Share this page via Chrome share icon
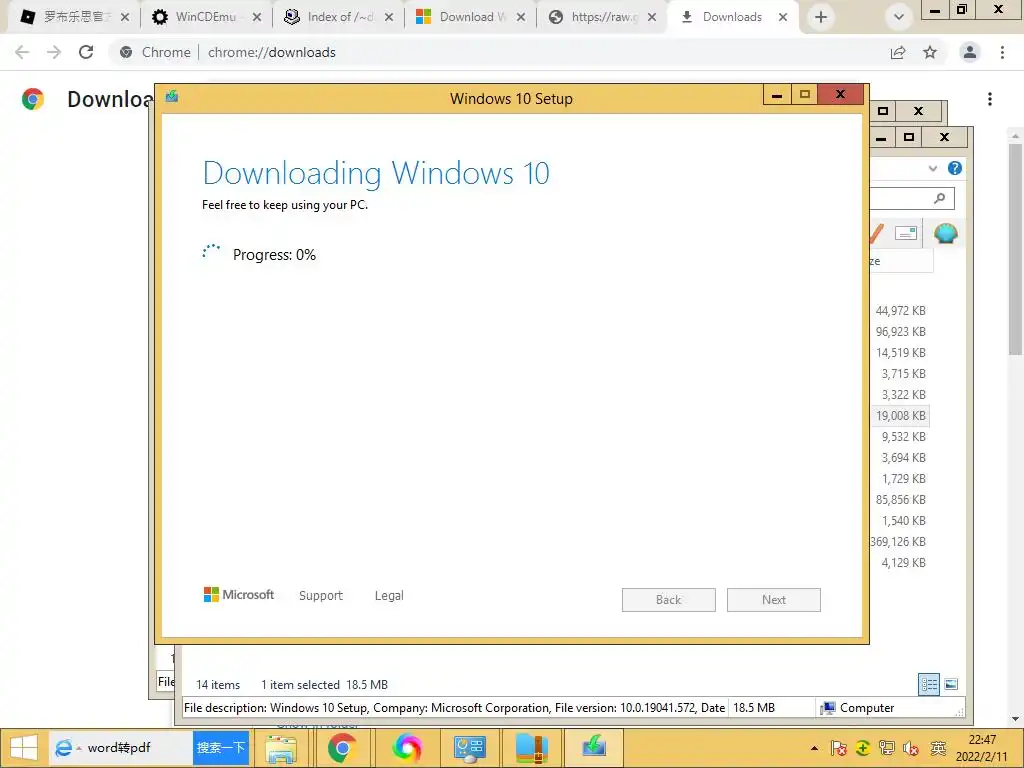 898,52
